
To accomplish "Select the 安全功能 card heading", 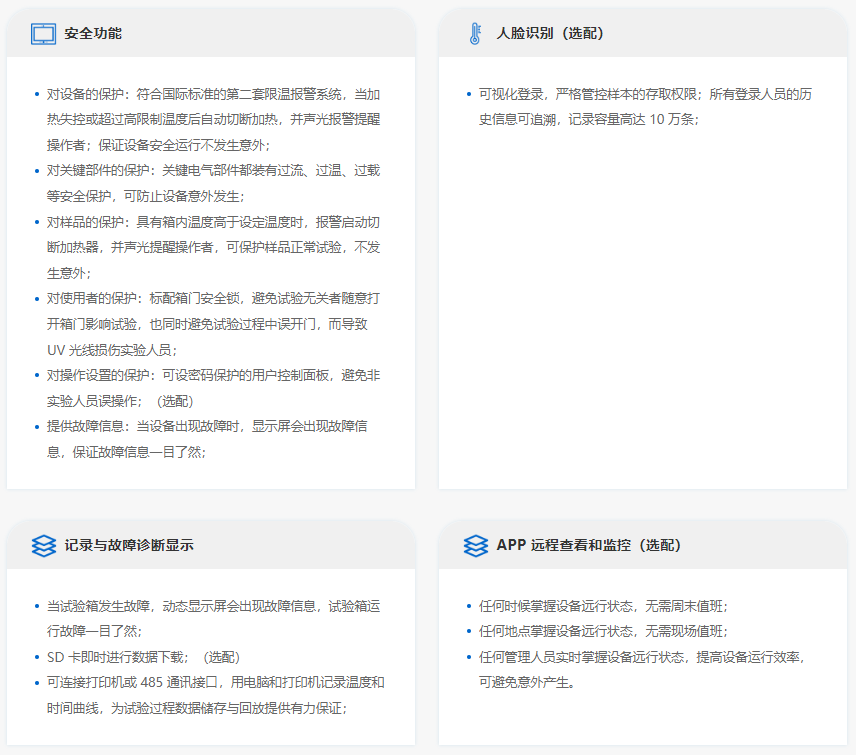I will click(x=93, y=33).
